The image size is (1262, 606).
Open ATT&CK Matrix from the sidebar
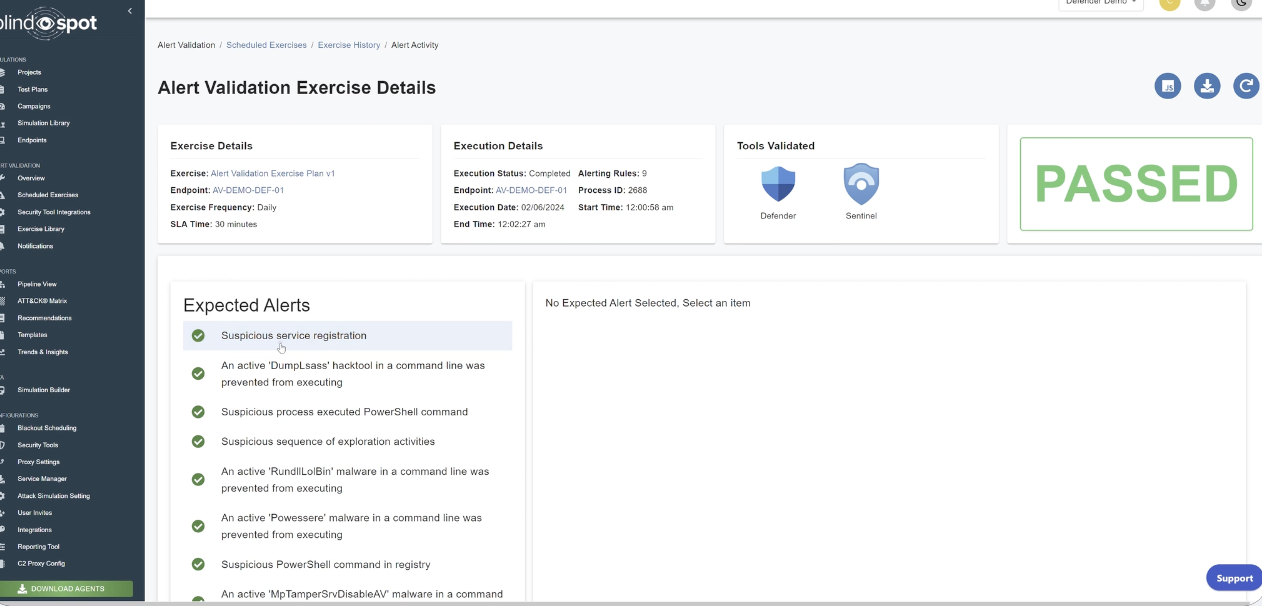click(x=42, y=301)
